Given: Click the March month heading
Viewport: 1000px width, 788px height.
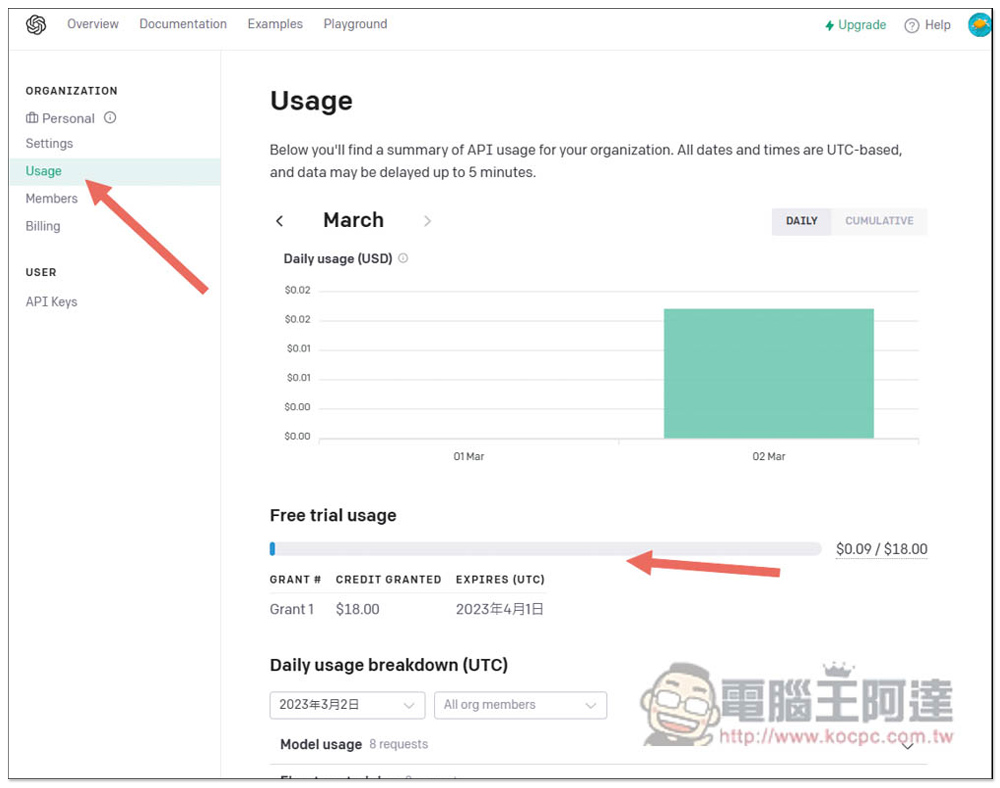Looking at the screenshot, I should coord(353,220).
